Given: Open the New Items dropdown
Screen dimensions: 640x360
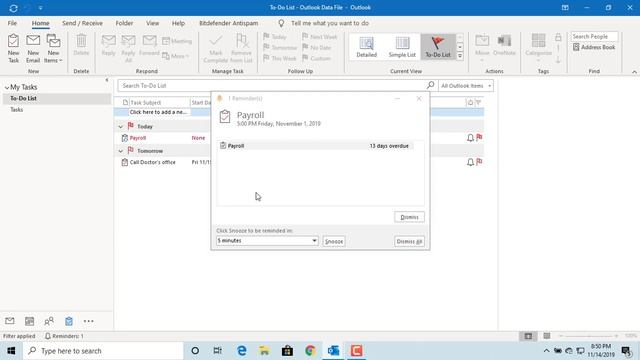Looking at the screenshot, I should click(53, 48).
